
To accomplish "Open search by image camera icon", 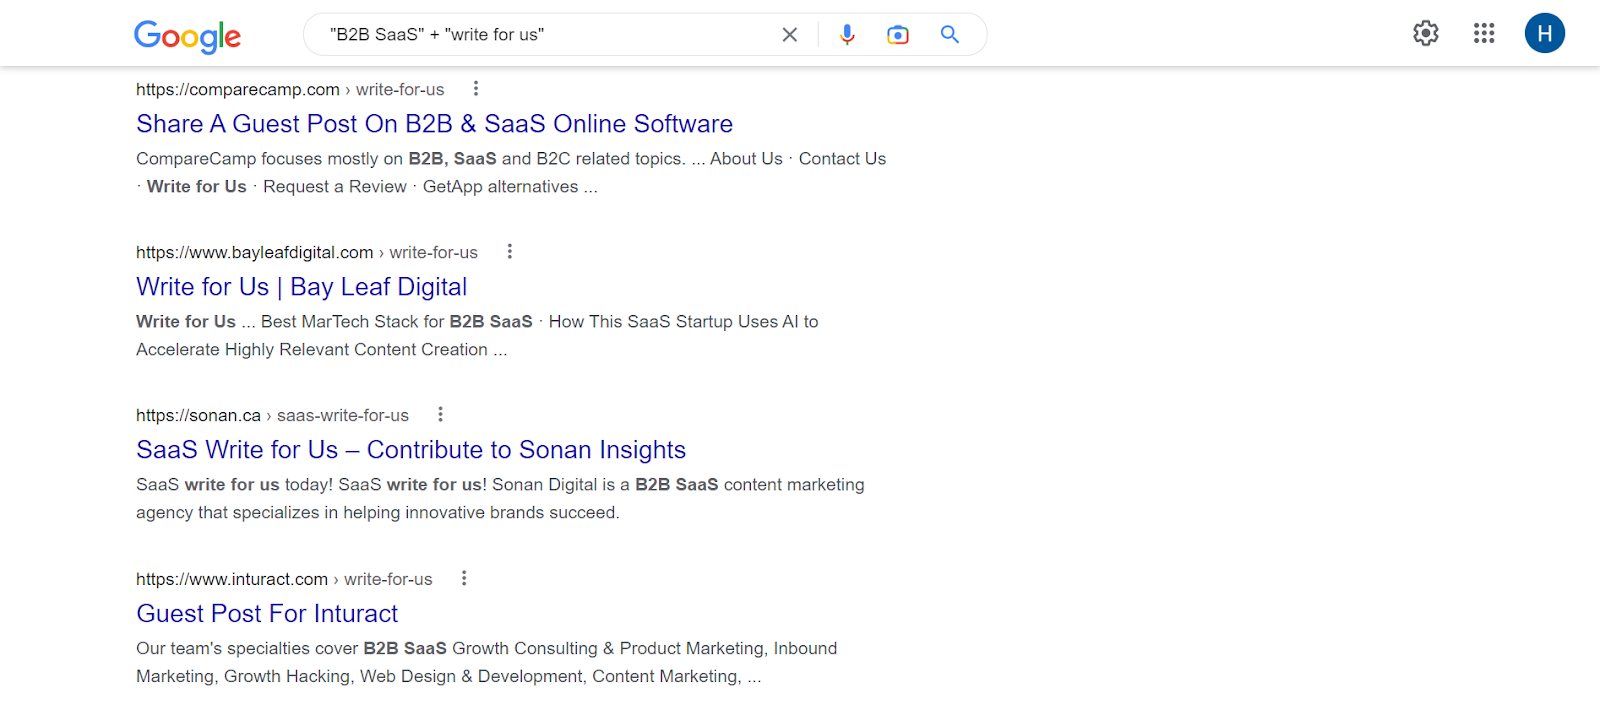I will pos(898,35).
